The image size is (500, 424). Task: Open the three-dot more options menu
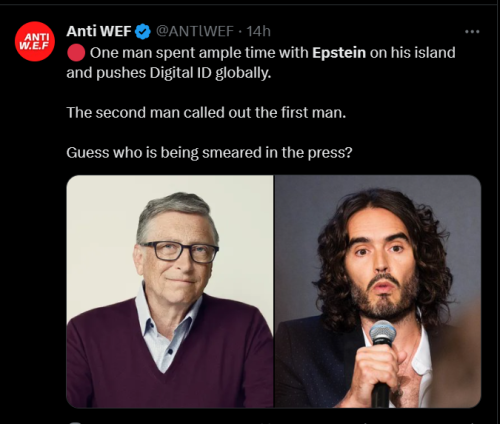(x=472, y=32)
